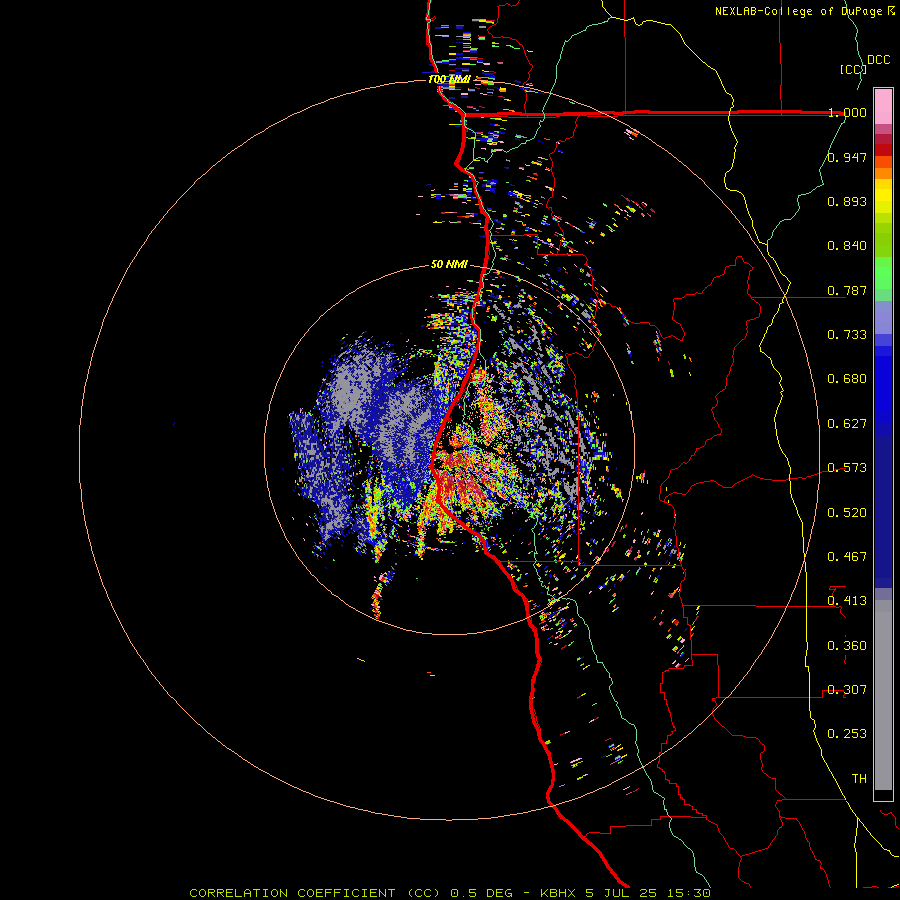This screenshot has width=900, height=900.
Task: Select the 1.000 legend value
Action: (x=847, y=112)
